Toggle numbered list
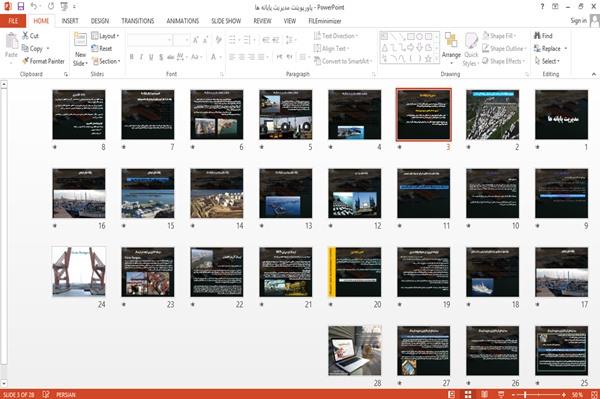Image resolution: width=600 pixels, height=399 pixels. 248,39
